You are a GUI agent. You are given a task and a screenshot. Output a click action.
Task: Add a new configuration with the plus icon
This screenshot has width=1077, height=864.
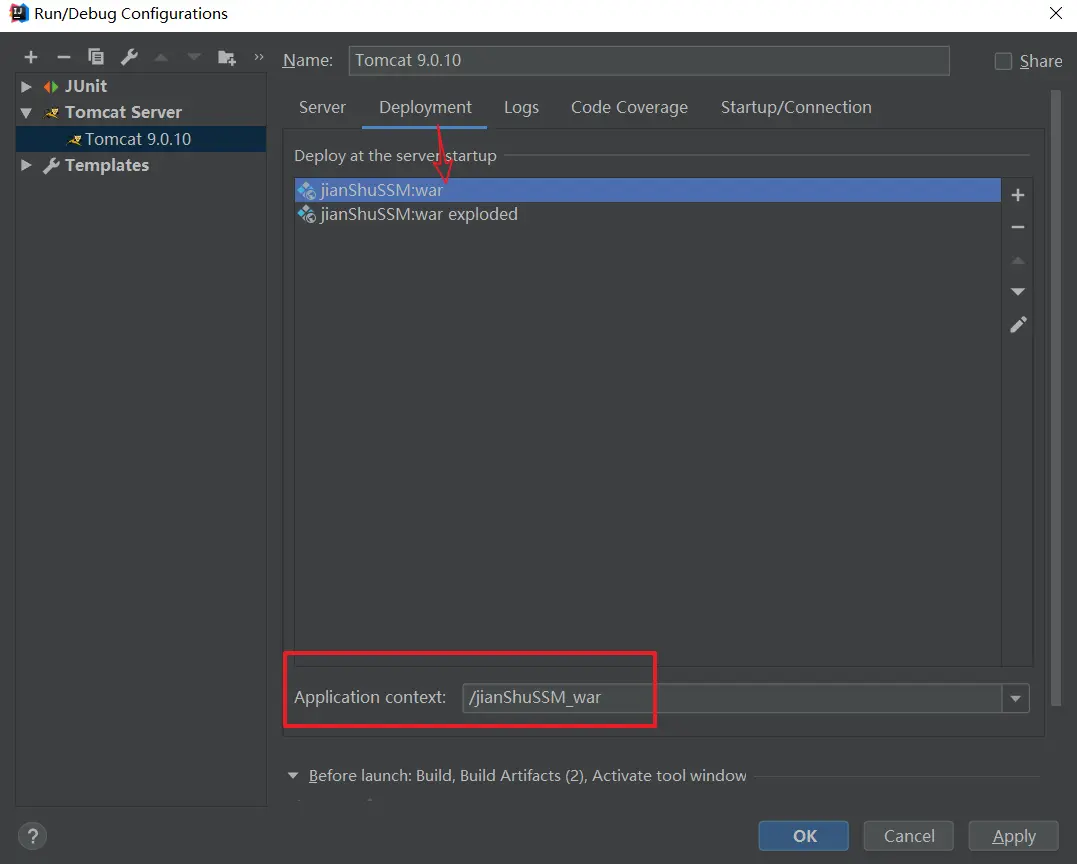pyautogui.click(x=31, y=57)
